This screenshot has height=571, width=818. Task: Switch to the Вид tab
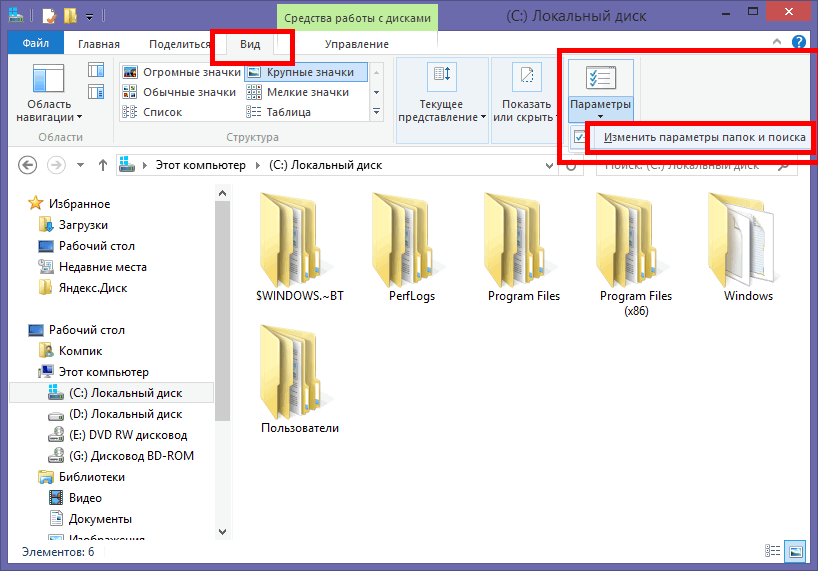[x=250, y=44]
